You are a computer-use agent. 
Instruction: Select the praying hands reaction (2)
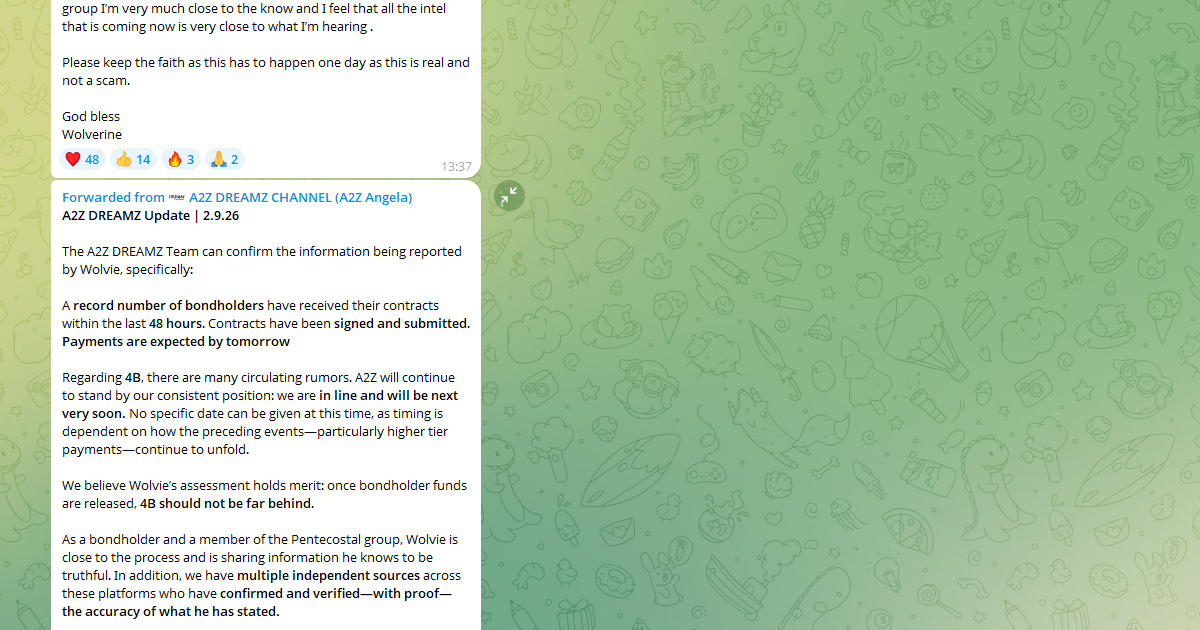pyautogui.click(x=224, y=159)
